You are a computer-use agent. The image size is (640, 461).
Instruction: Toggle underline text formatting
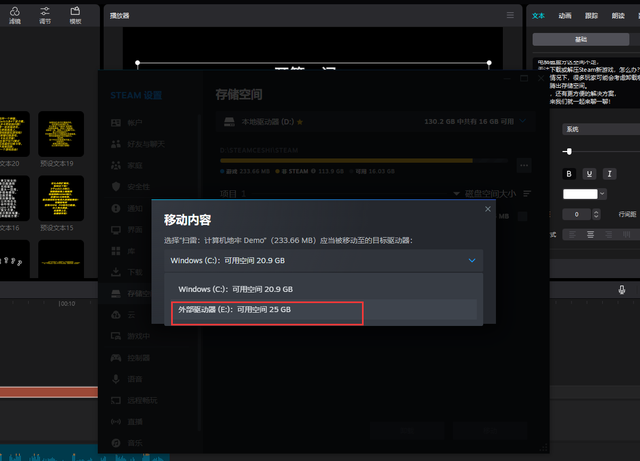[x=589, y=174]
